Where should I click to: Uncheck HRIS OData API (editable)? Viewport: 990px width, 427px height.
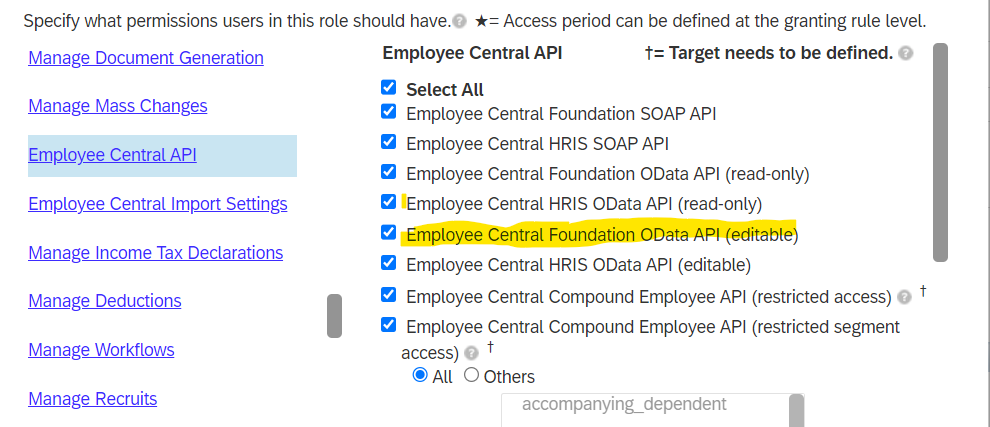(389, 262)
